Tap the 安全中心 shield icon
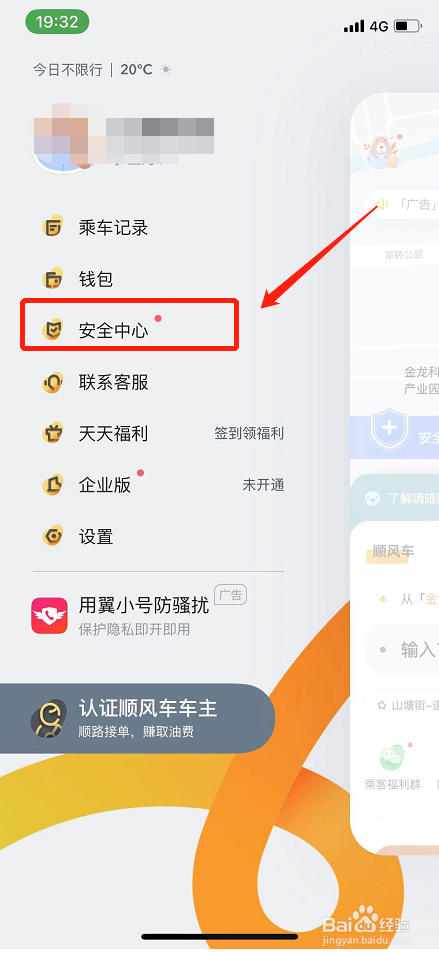 (x=53, y=331)
